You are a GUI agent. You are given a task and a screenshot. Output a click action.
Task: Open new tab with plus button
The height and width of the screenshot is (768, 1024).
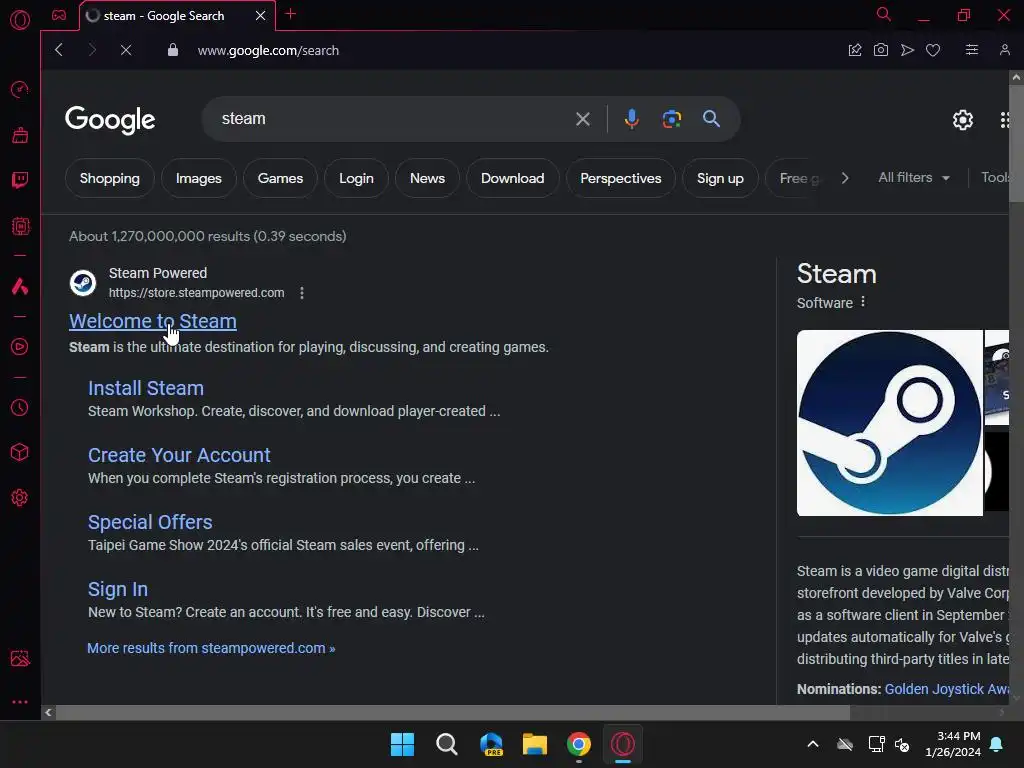coord(291,14)
